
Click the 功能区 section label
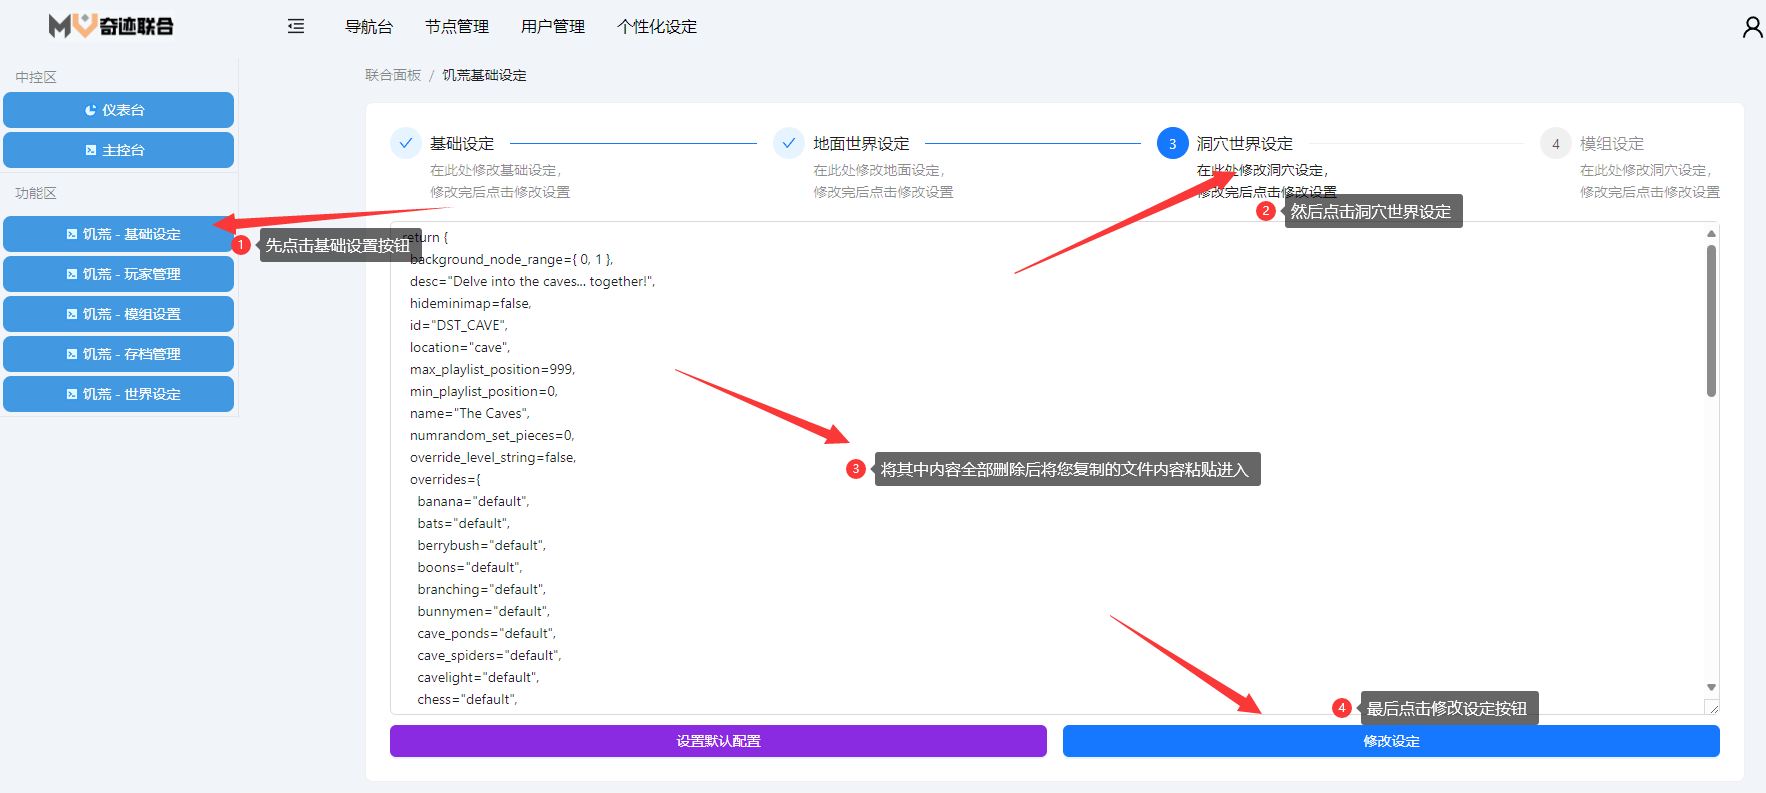click(36, 193)
